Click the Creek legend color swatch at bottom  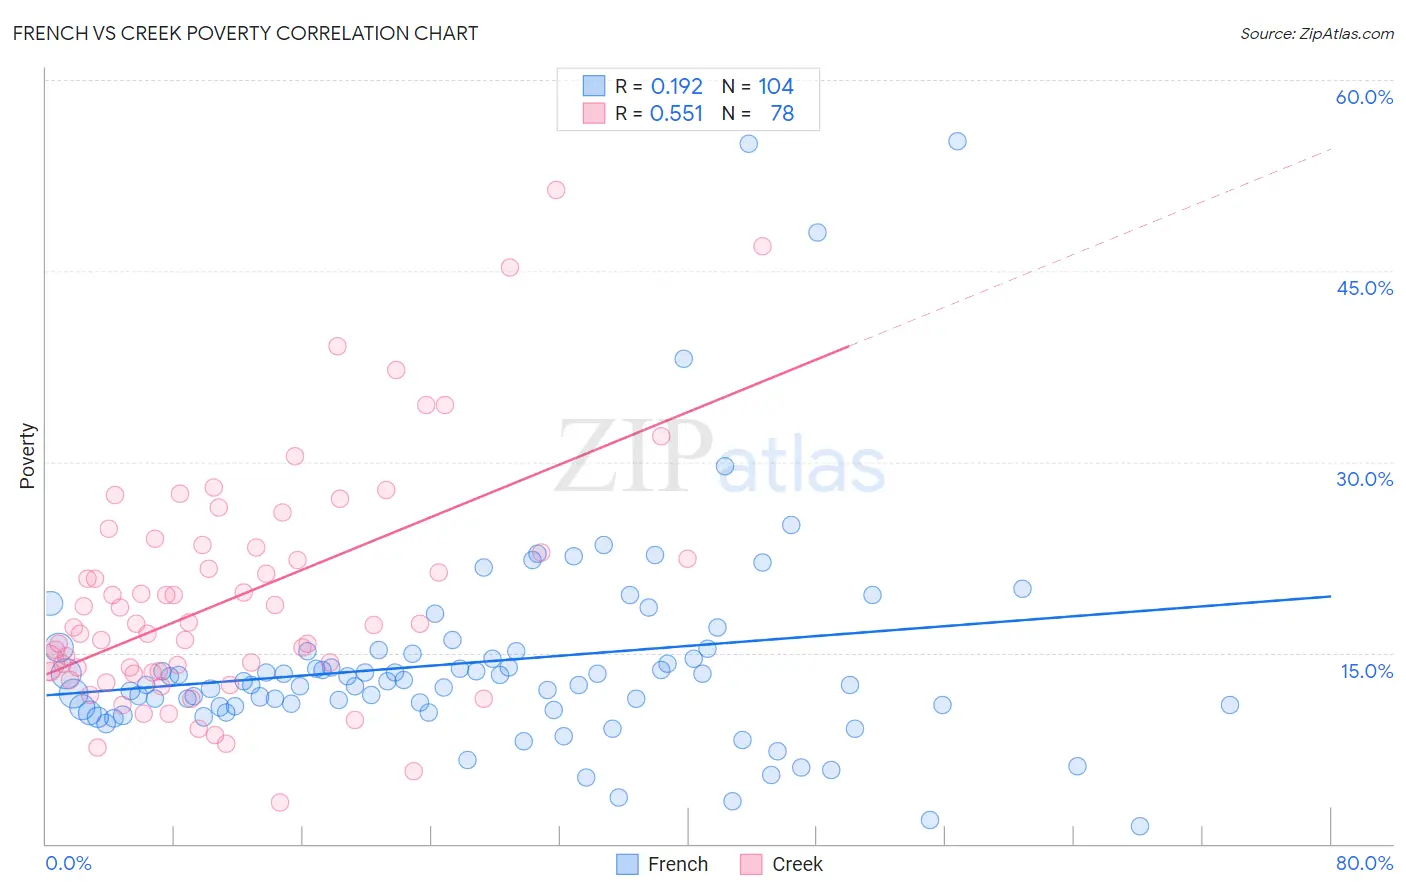click(x=751, y=864)
